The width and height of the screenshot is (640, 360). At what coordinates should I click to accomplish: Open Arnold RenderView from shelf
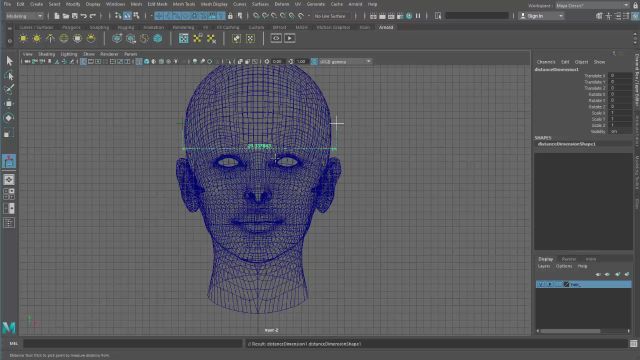coord(276,38)
